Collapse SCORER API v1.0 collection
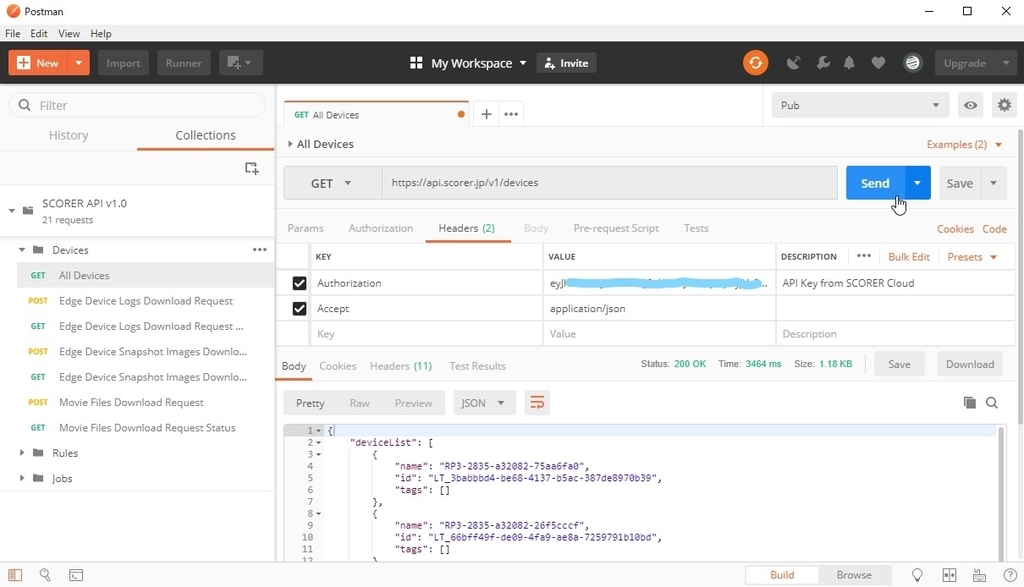 (12, 210)
